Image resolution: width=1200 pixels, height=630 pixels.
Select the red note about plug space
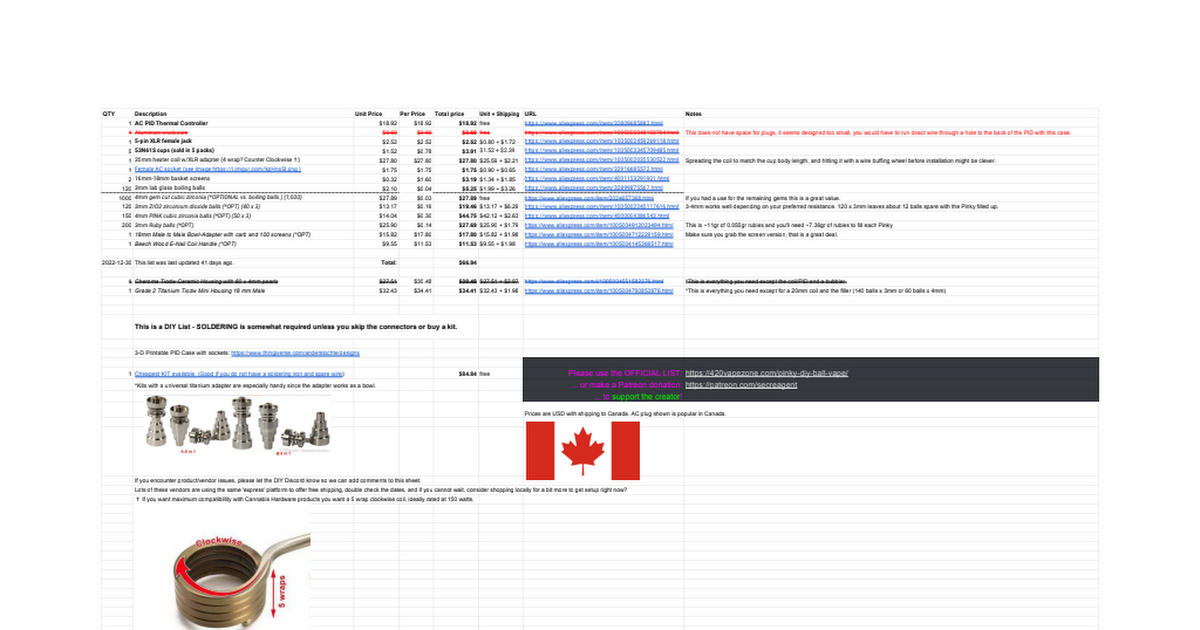tap(878, 132)
